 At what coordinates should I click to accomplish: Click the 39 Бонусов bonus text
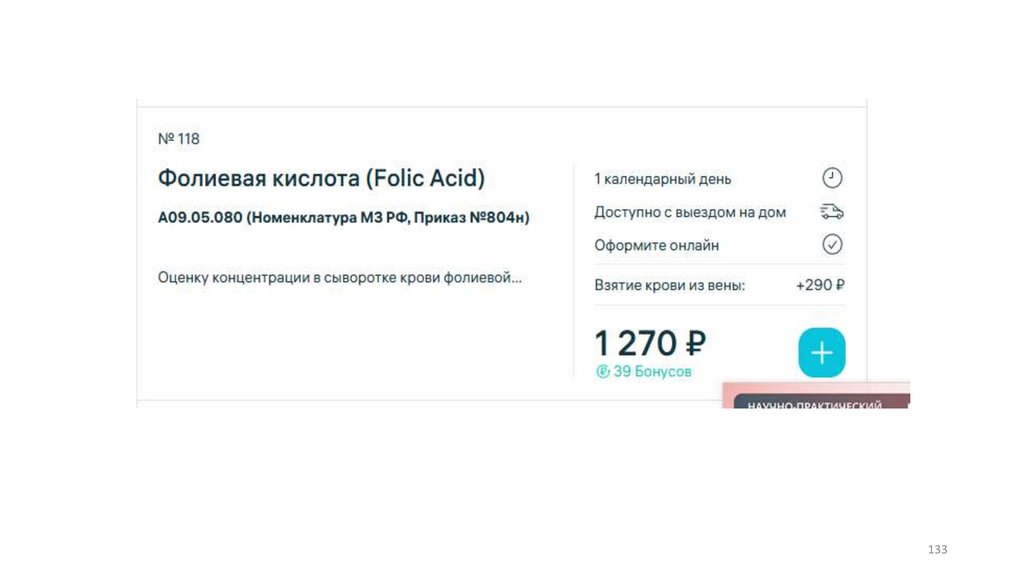tap(652, 372)
